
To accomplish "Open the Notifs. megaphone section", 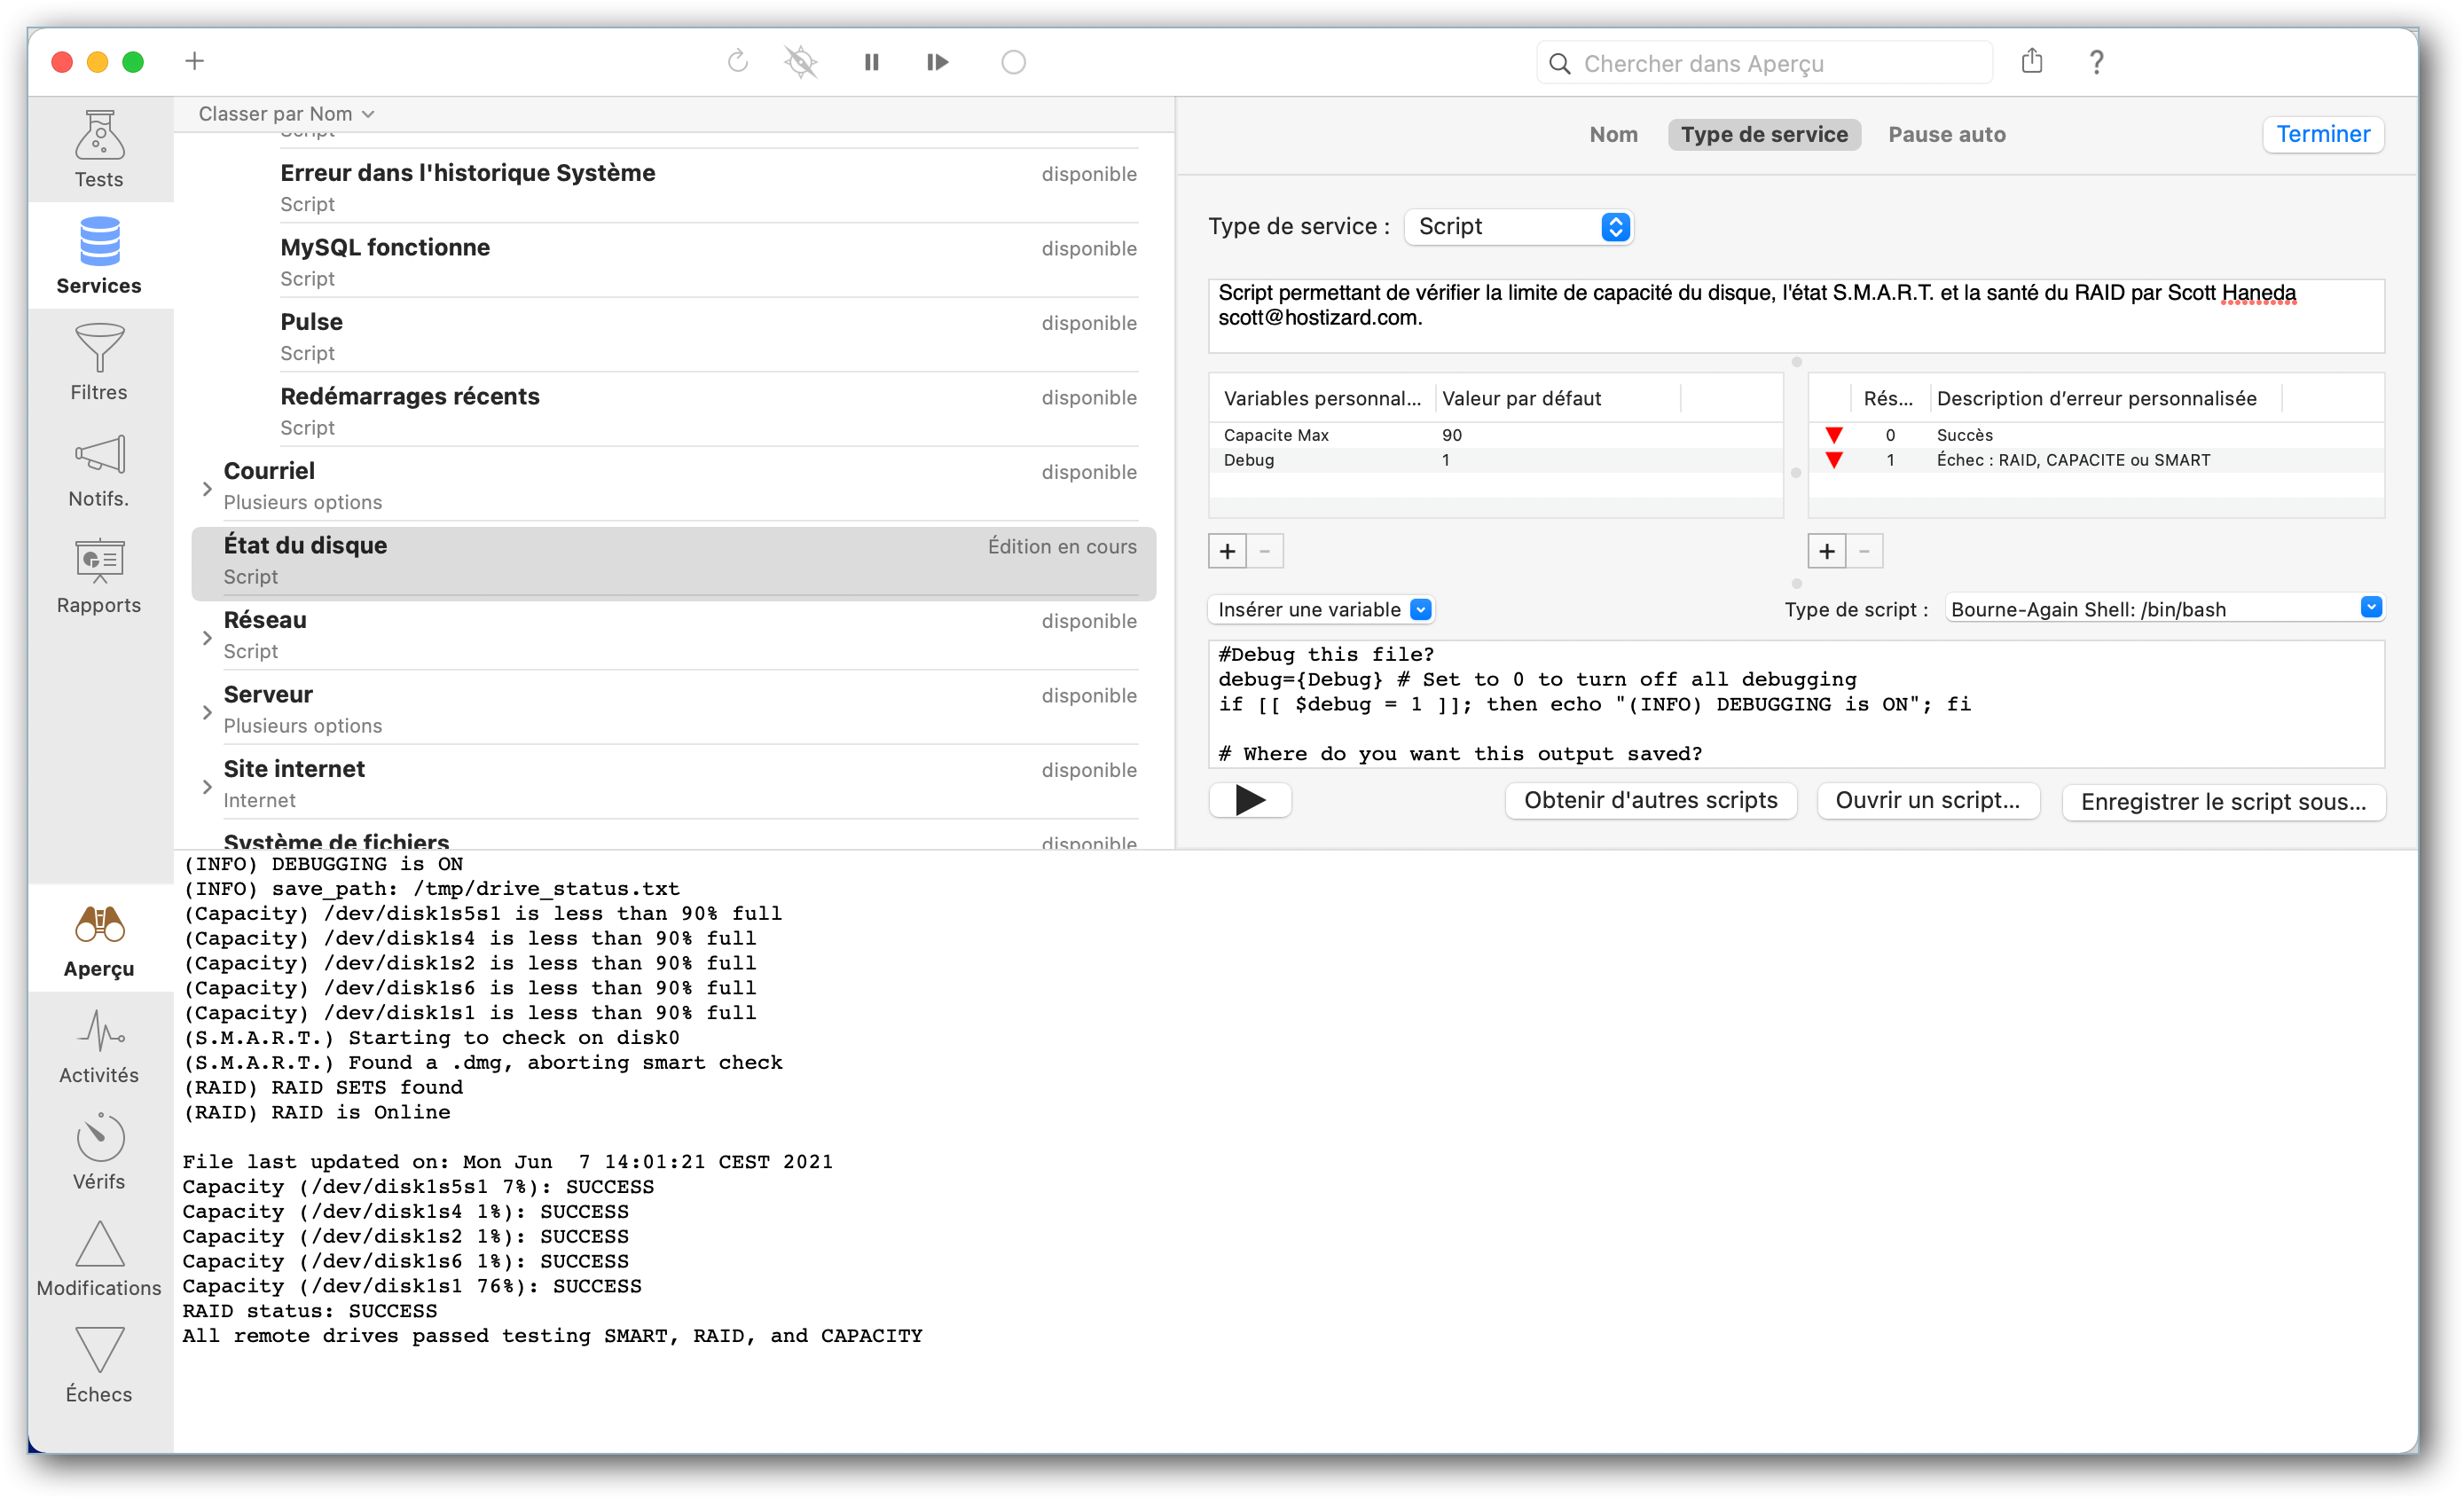I will click(99, 469).
